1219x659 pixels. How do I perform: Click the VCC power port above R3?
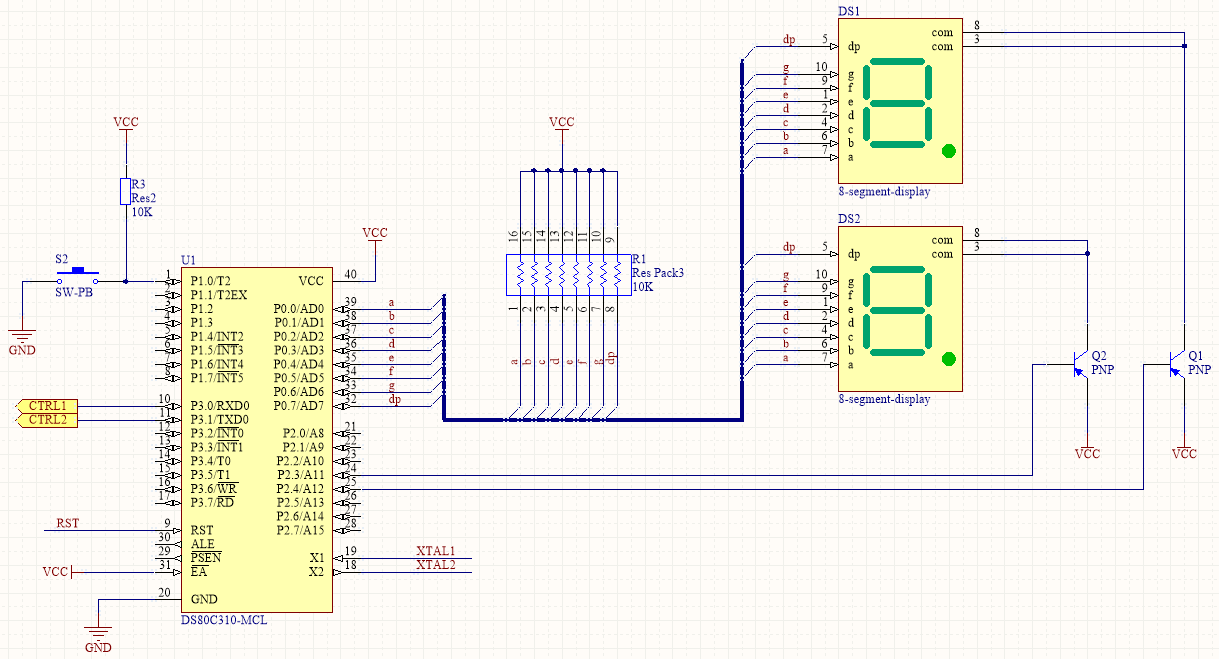click(x=126, y=123)
